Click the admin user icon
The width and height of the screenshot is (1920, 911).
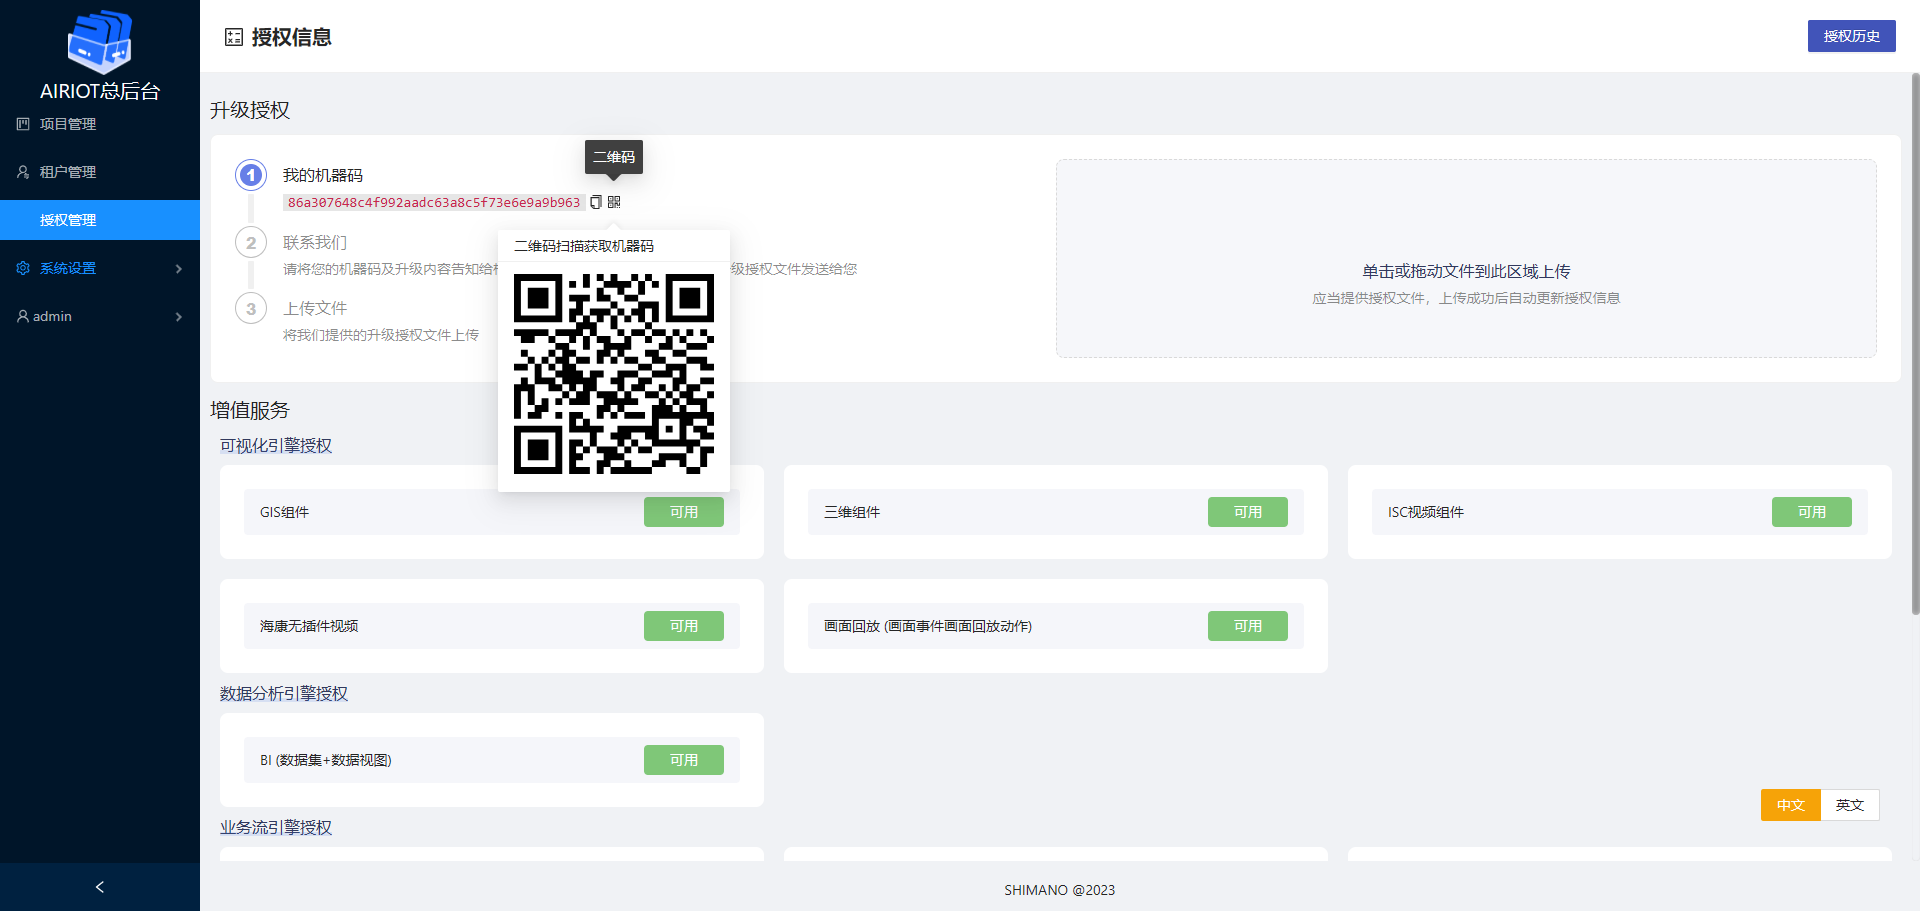pos(23,316)
